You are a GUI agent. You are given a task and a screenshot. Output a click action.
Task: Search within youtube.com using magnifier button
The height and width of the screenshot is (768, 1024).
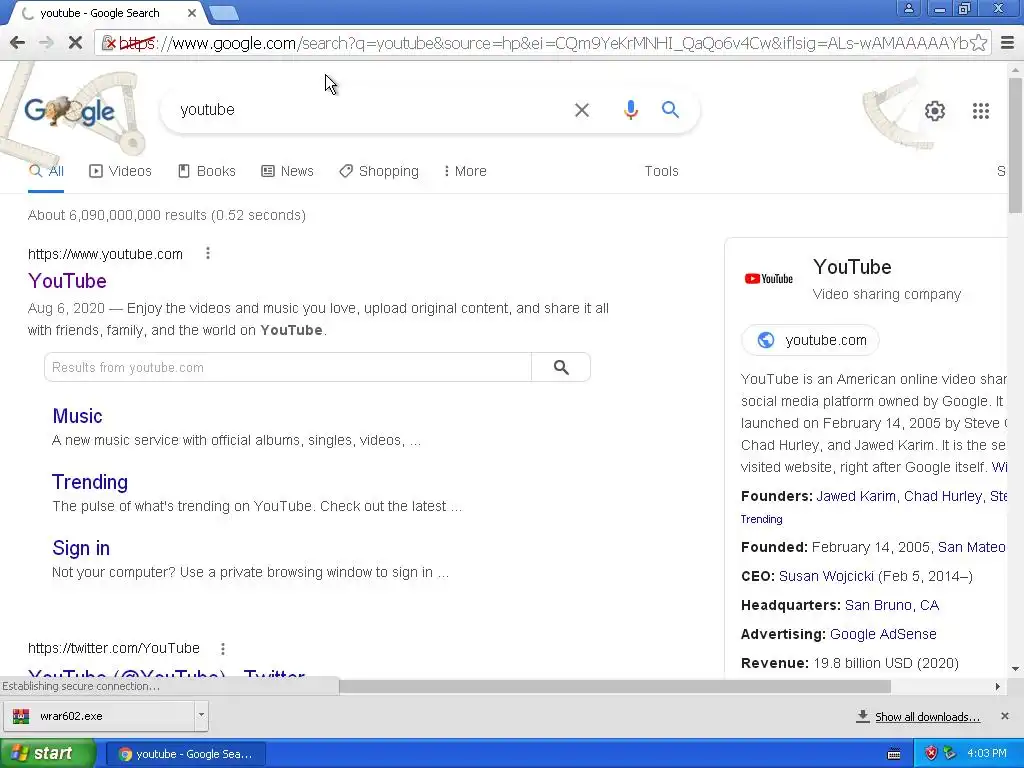click(x=561, y=367)
